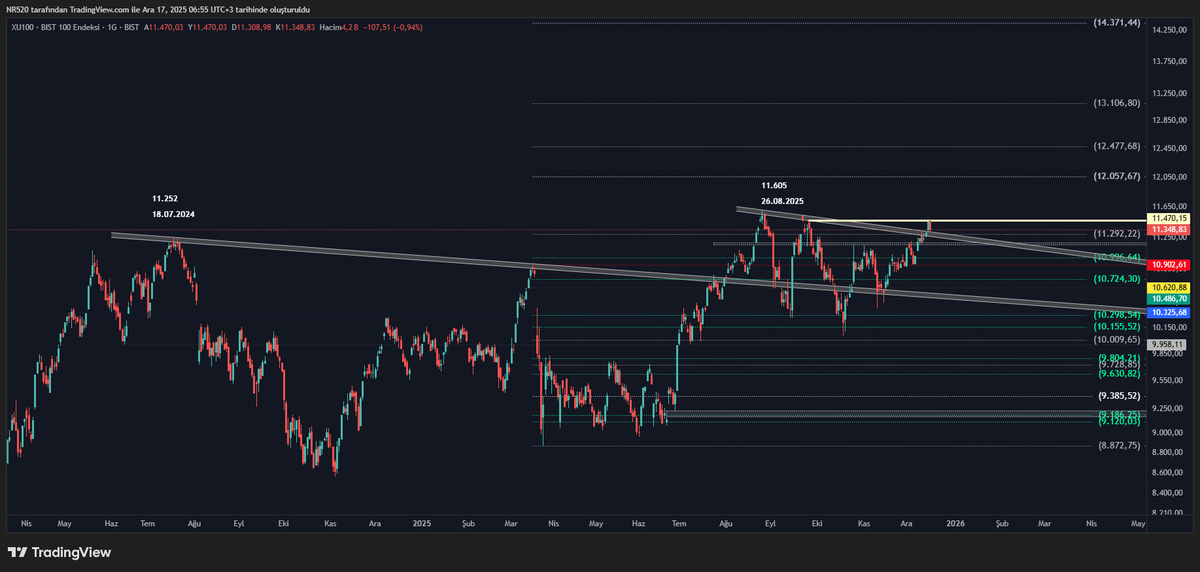Click the 11.605 peak annotation
Image resolution: width=1200 pixels, height=572 pixels.
(x=774, y=186)
